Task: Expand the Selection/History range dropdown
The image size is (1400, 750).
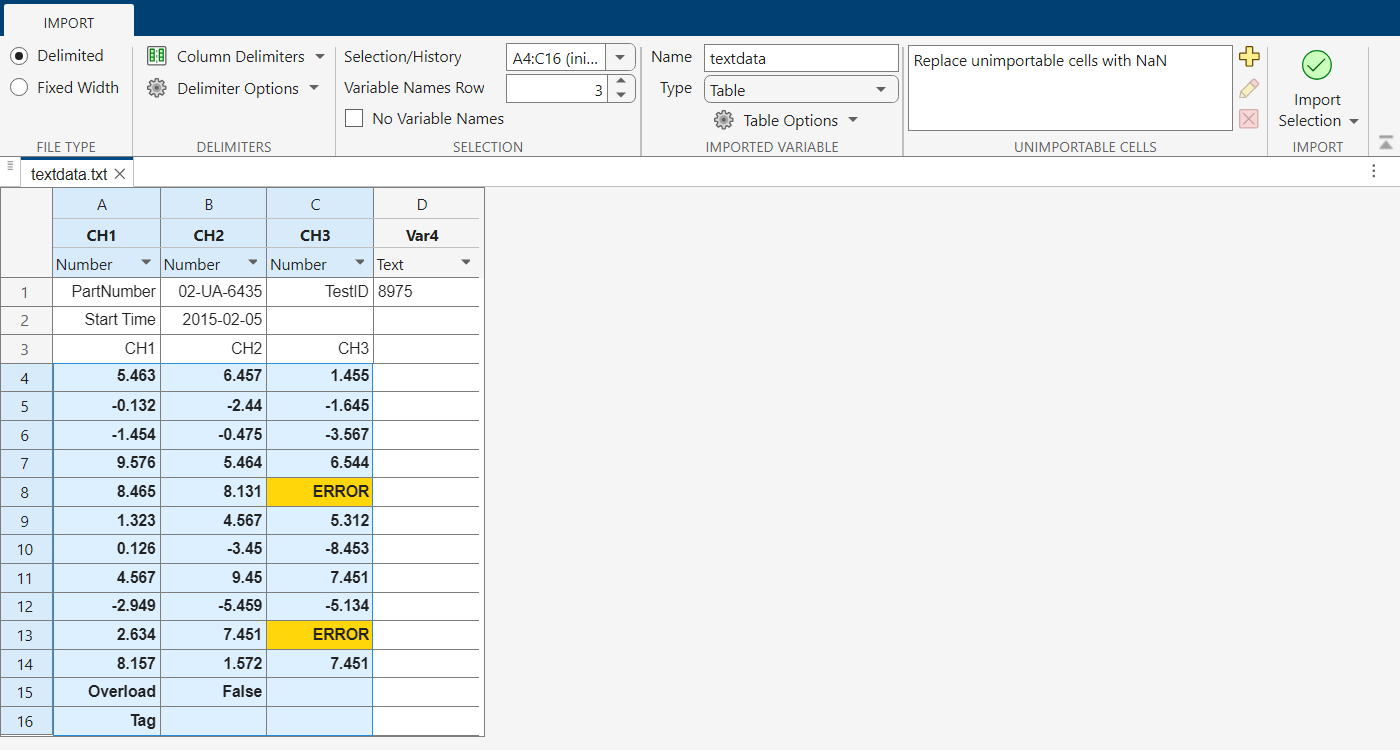Action: pyautogui.click(x=620, y=58)
